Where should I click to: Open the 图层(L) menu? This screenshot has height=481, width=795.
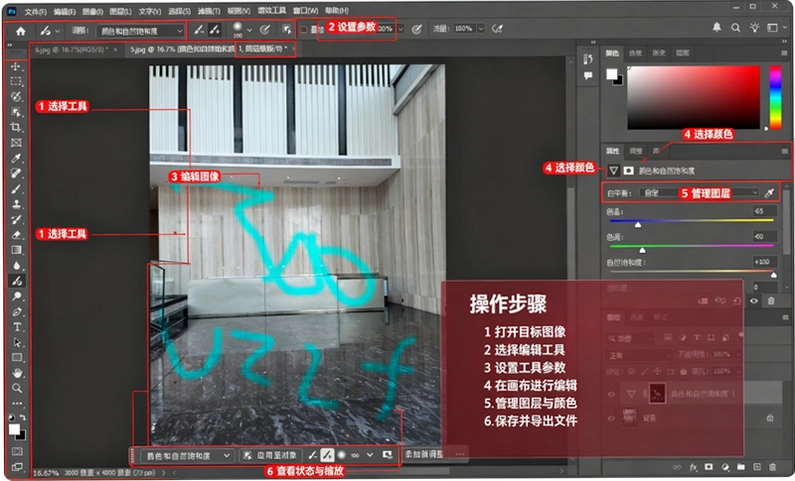[x=120, y=11]
